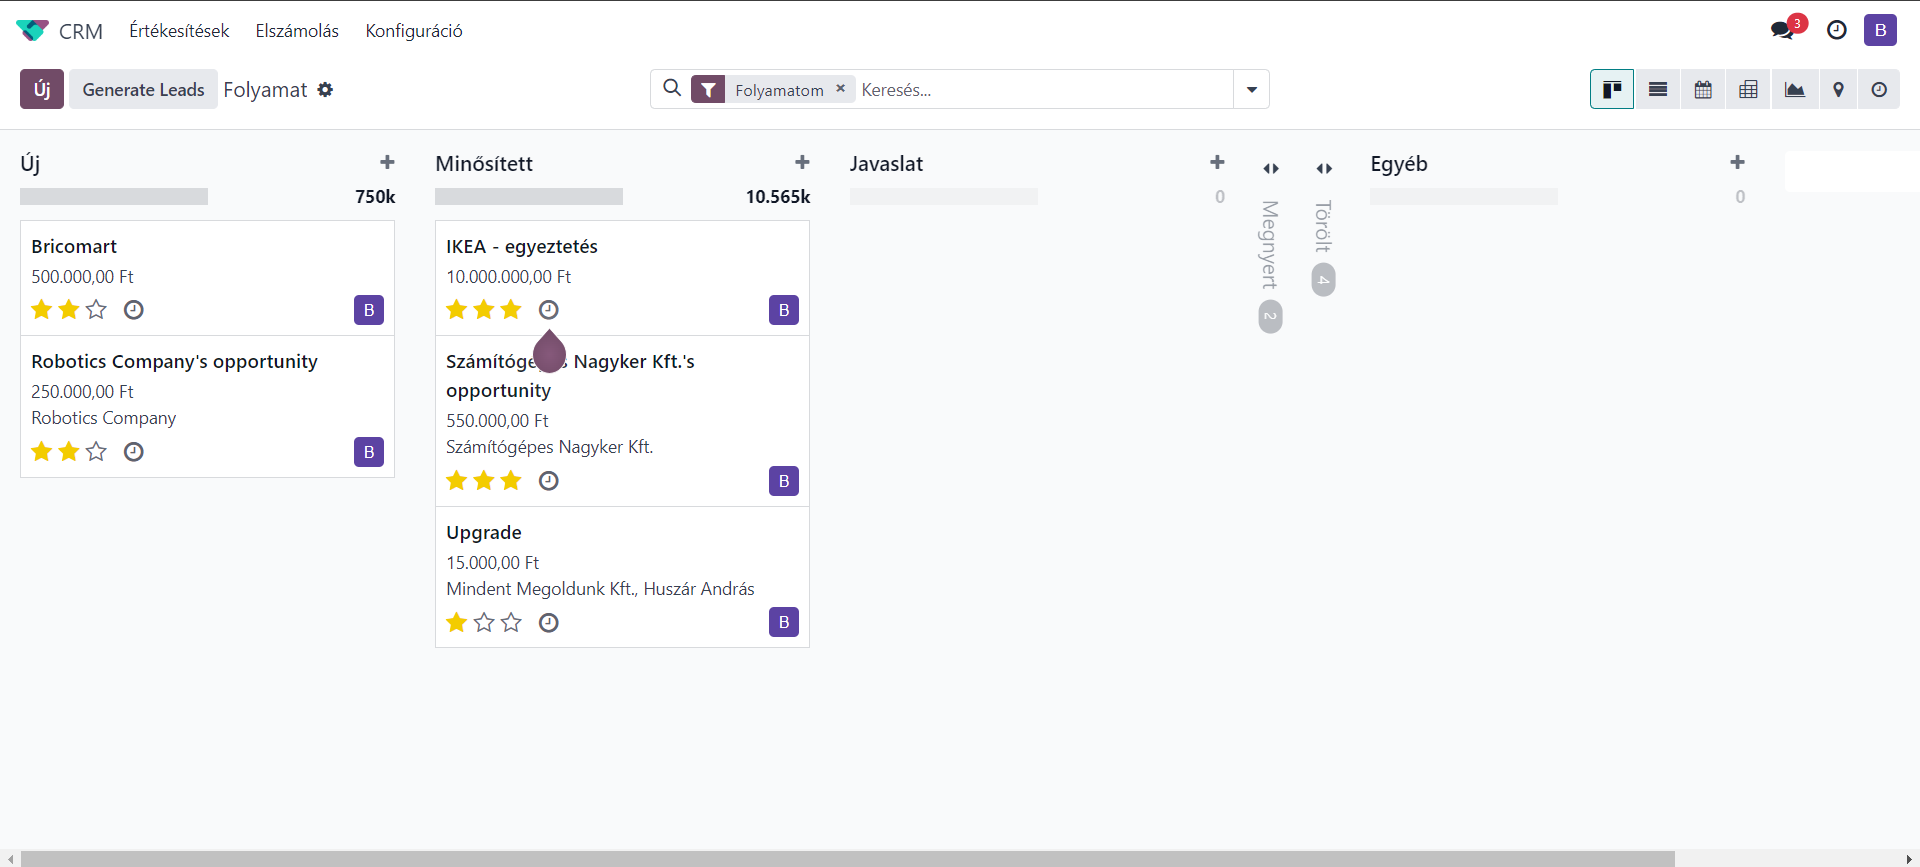
Task: Add a quick lead in Egyéb column
Action: pos(1737,162)
